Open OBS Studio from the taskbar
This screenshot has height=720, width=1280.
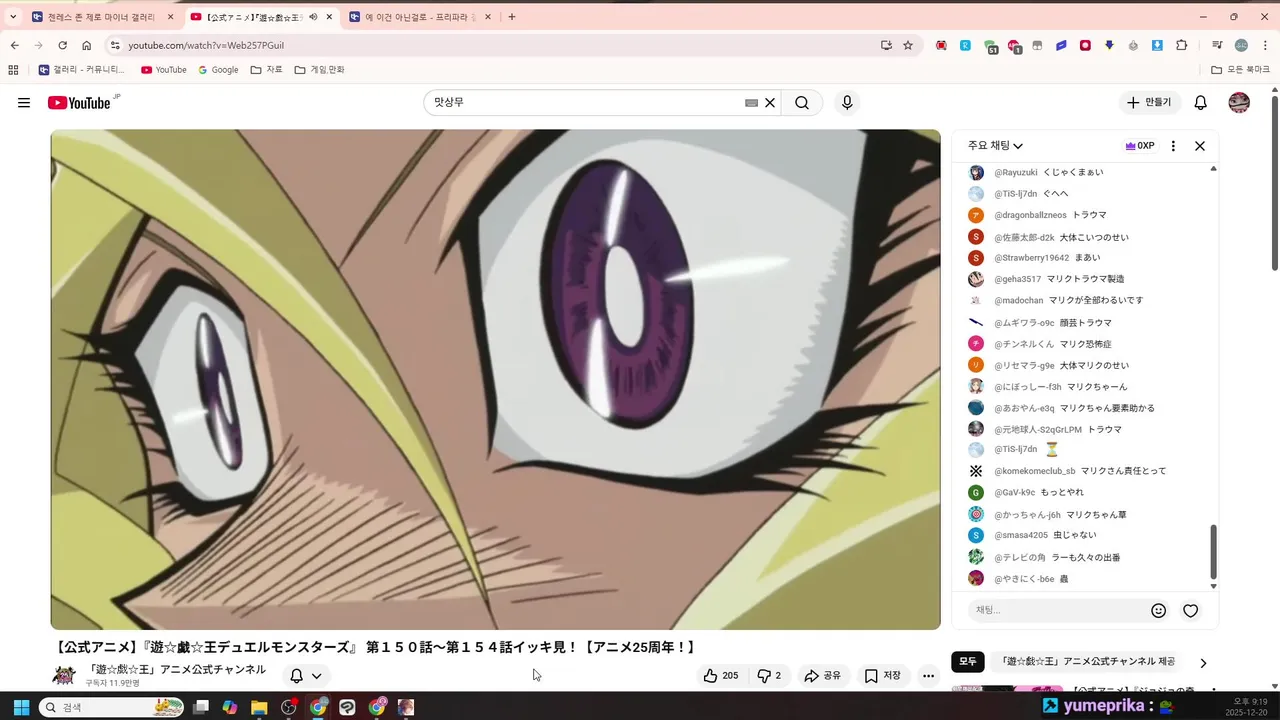pyautogui.click(x=289, y=707)
